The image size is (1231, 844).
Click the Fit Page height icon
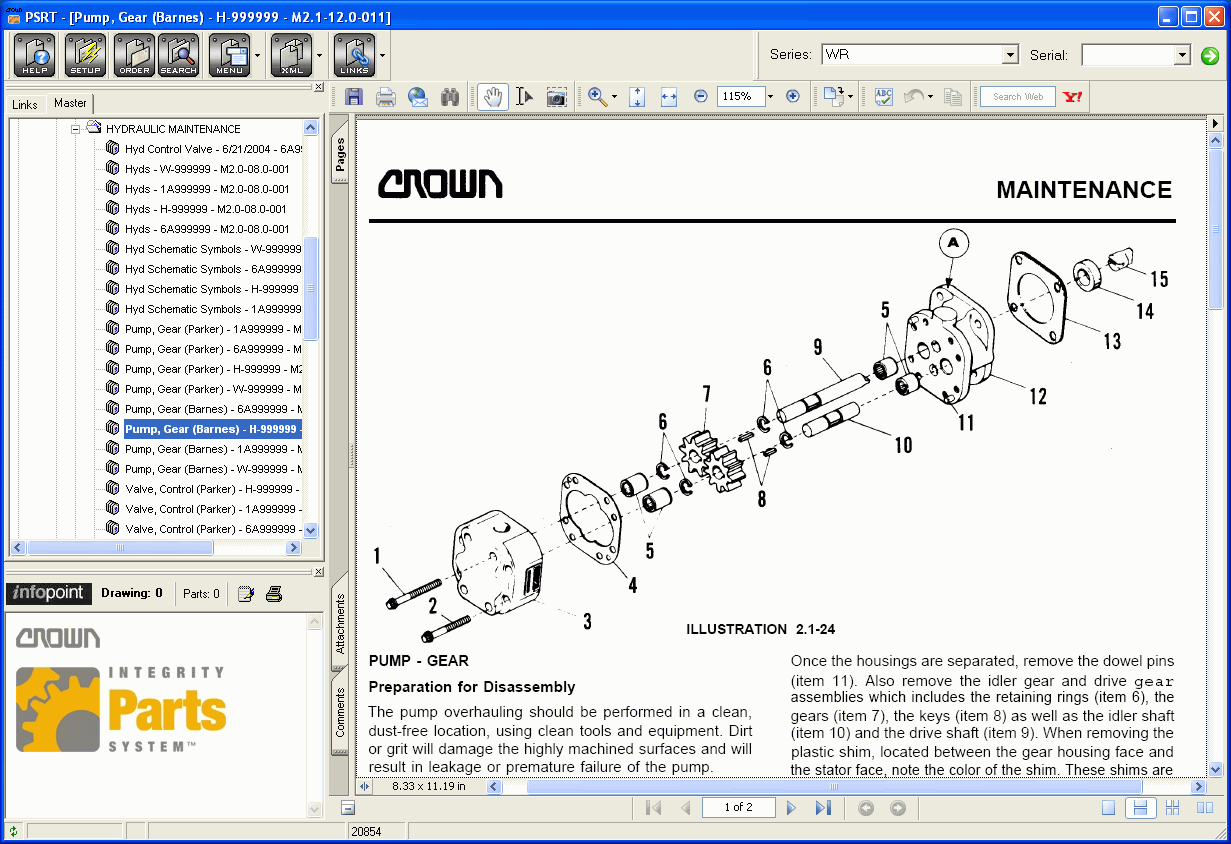[637, 97]
